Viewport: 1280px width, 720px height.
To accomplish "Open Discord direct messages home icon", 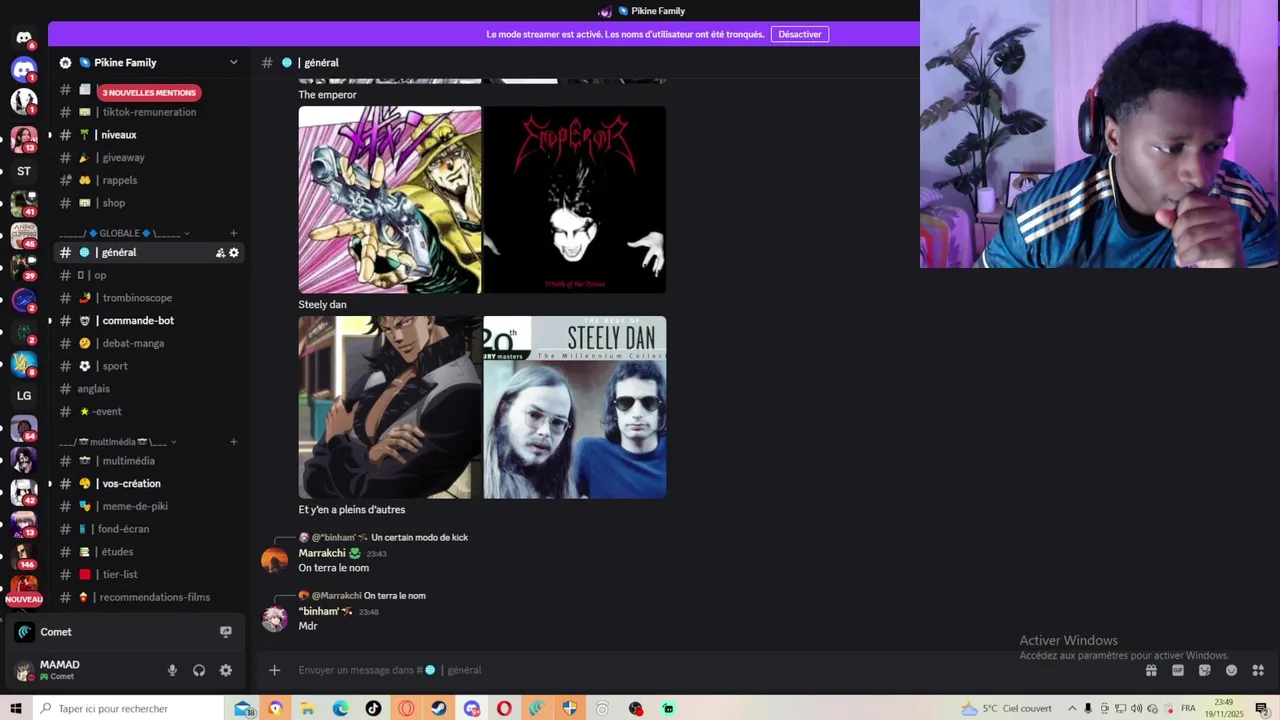I will pyautogui.click(x=24, y=37).
